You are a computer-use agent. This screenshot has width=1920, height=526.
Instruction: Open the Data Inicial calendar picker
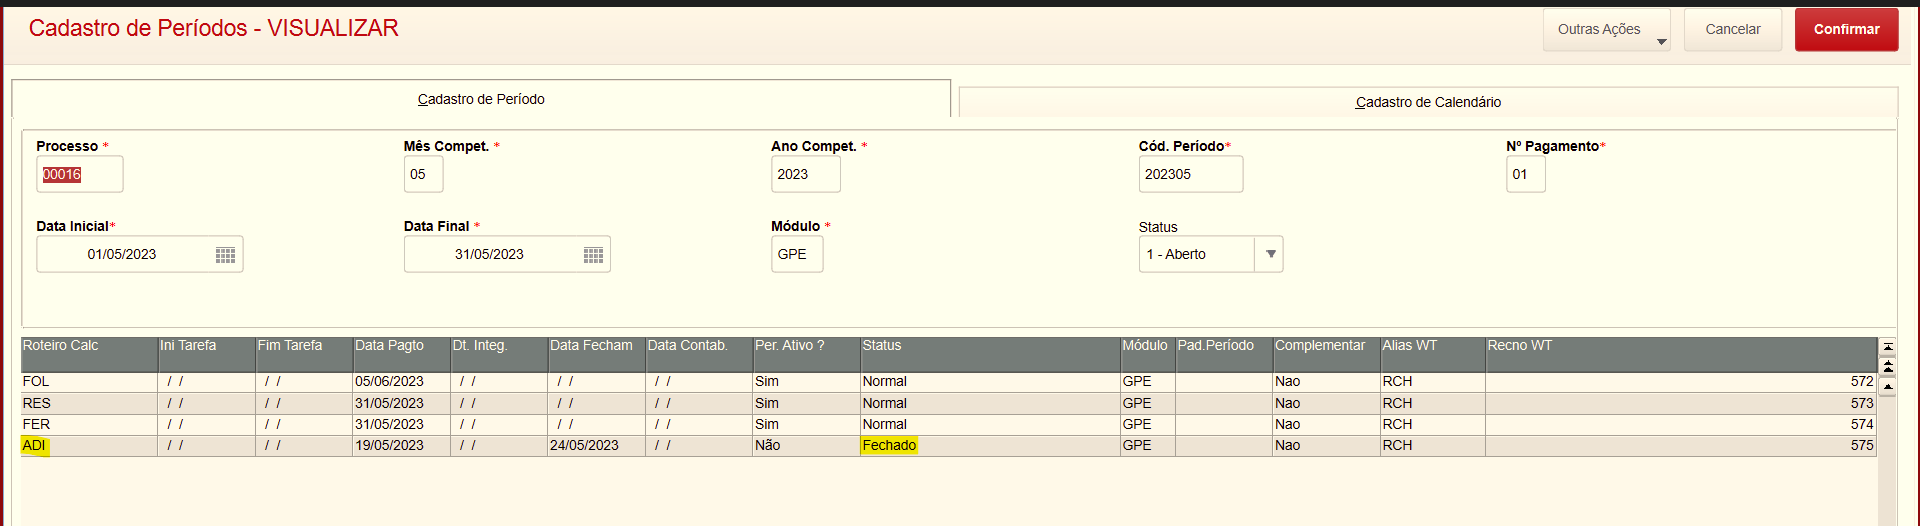click(x=225, y=255)
